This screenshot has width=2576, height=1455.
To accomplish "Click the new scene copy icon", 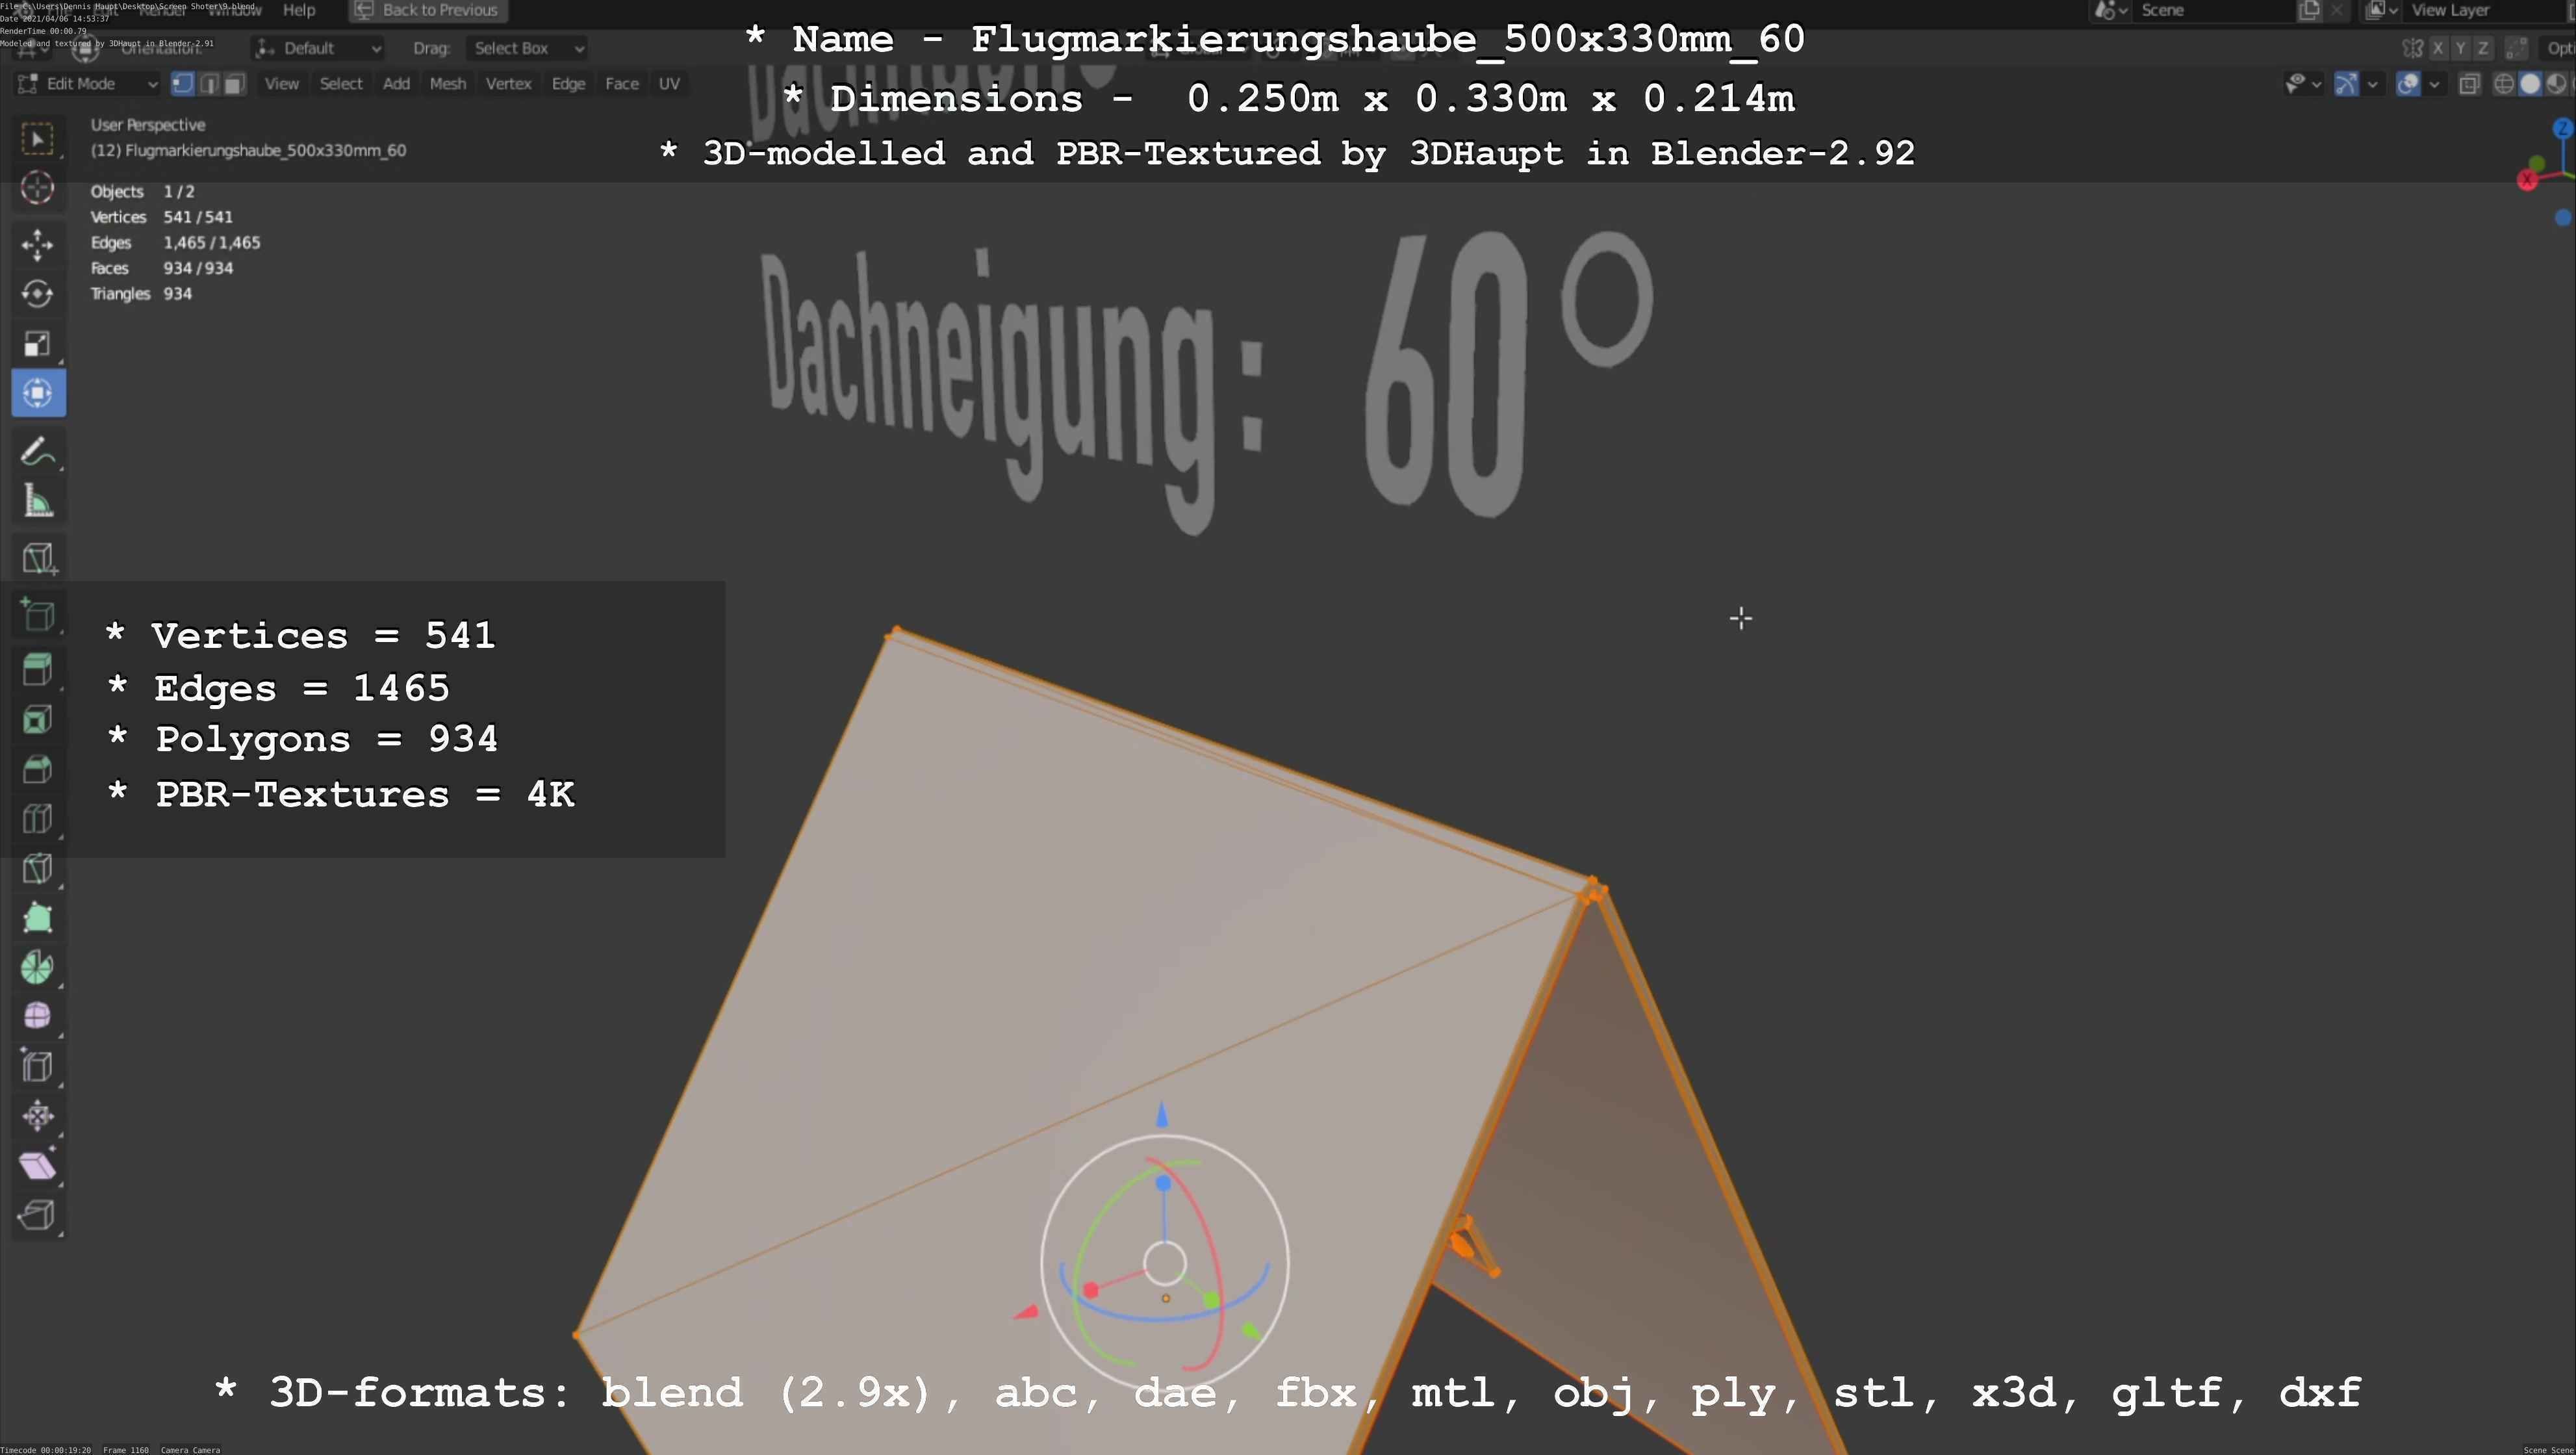I will pos(2309,10).
